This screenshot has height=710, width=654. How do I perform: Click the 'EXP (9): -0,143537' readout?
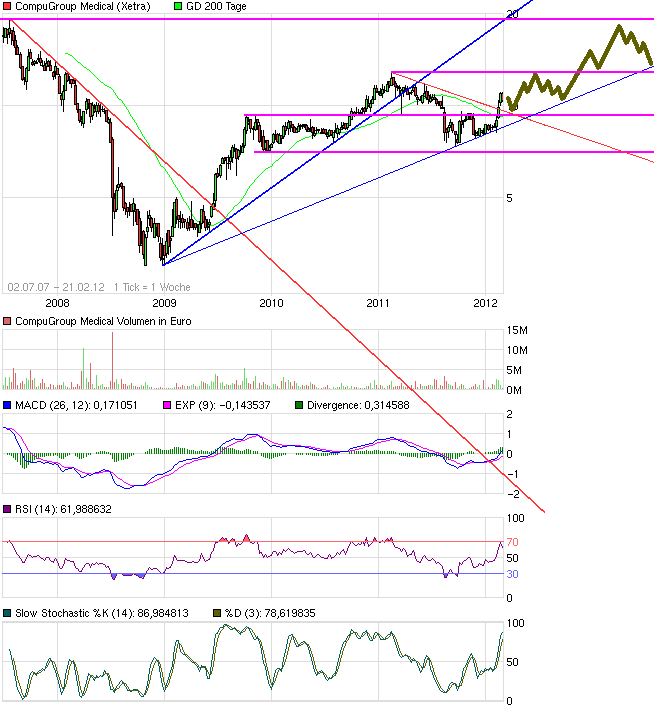222,405
